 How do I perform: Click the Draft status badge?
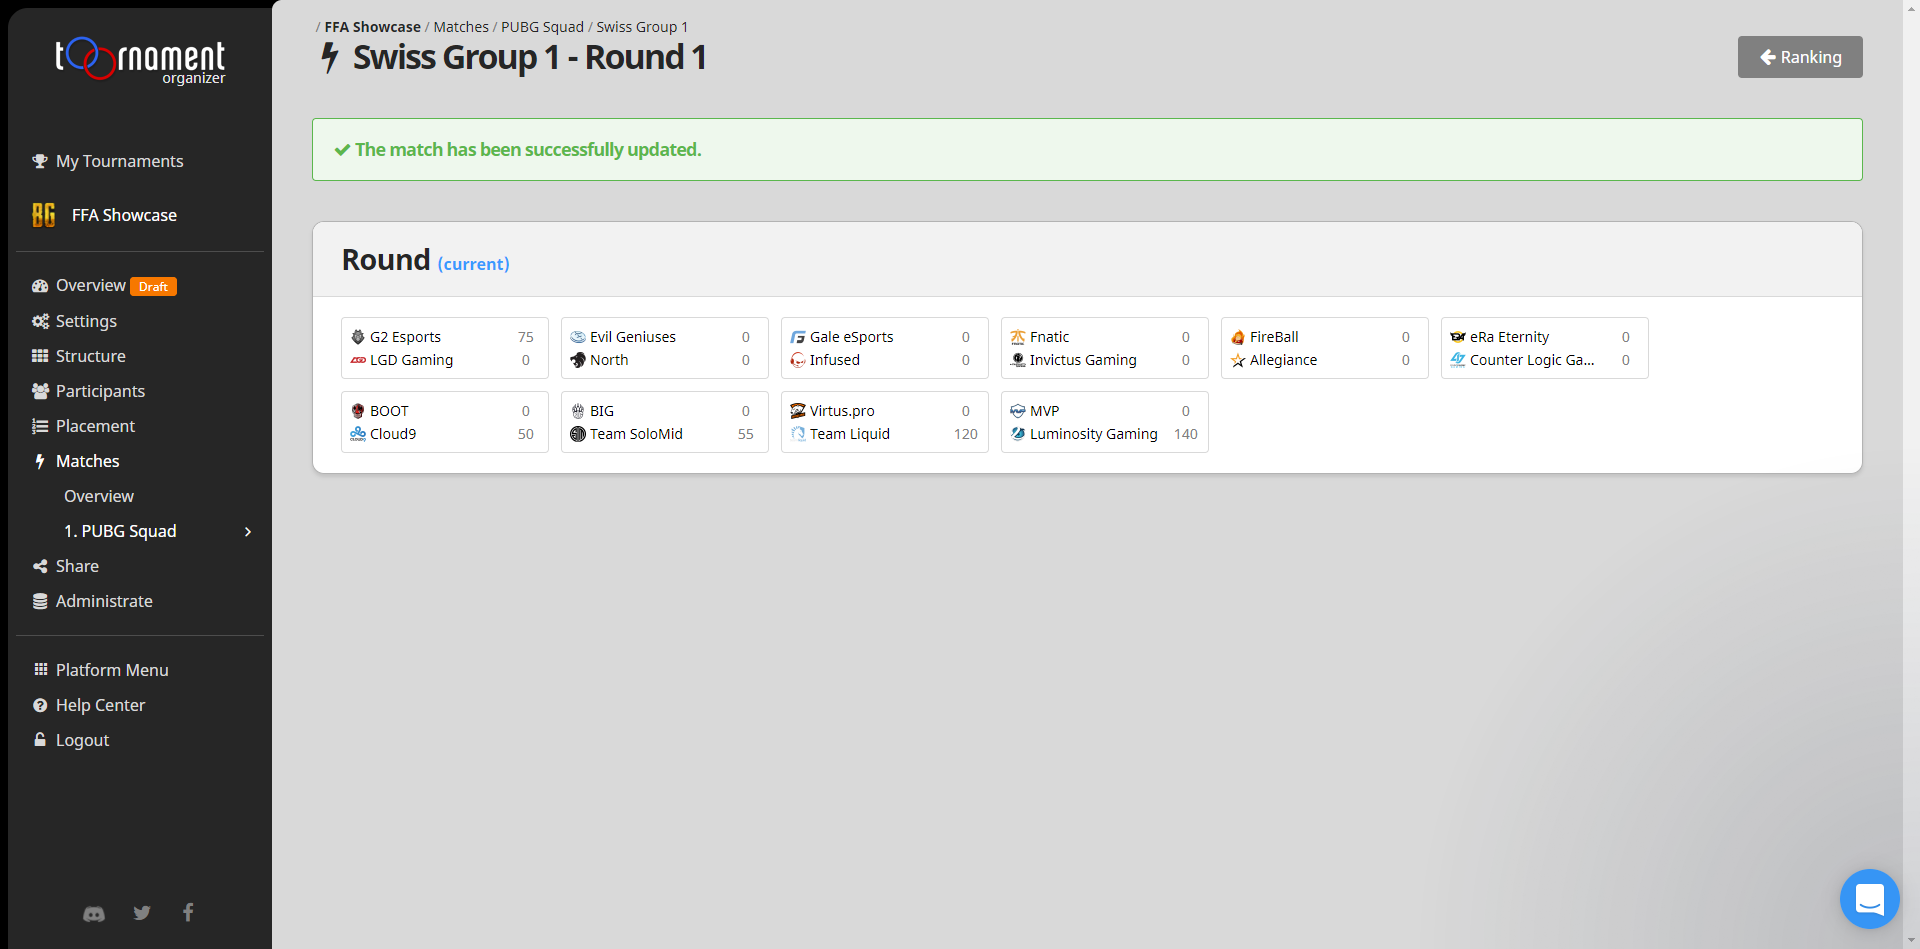pyautogui.click(x=153, y=287)
